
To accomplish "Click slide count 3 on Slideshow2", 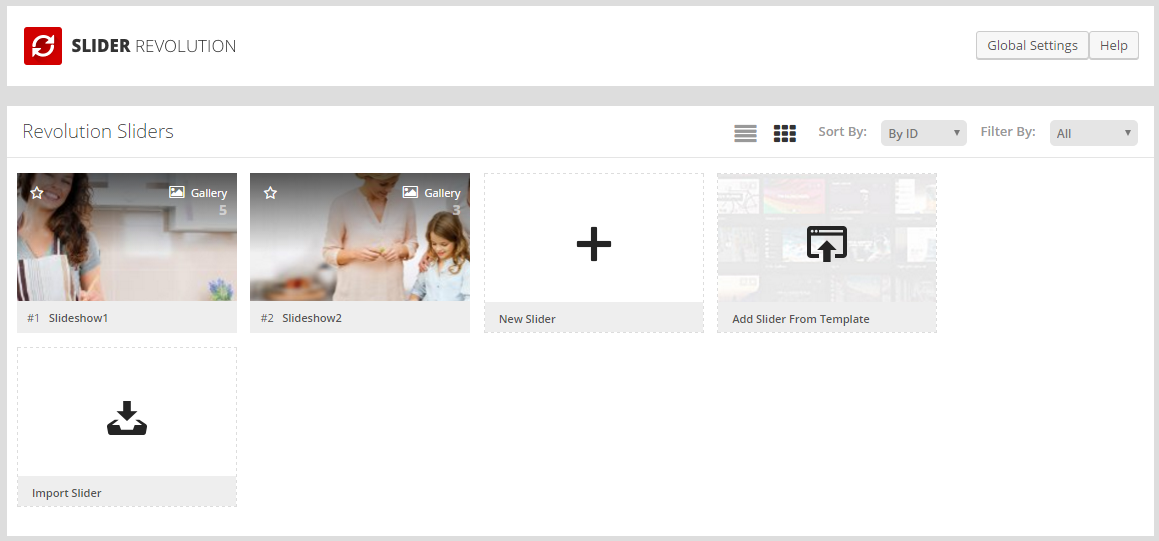I will 456,211.
